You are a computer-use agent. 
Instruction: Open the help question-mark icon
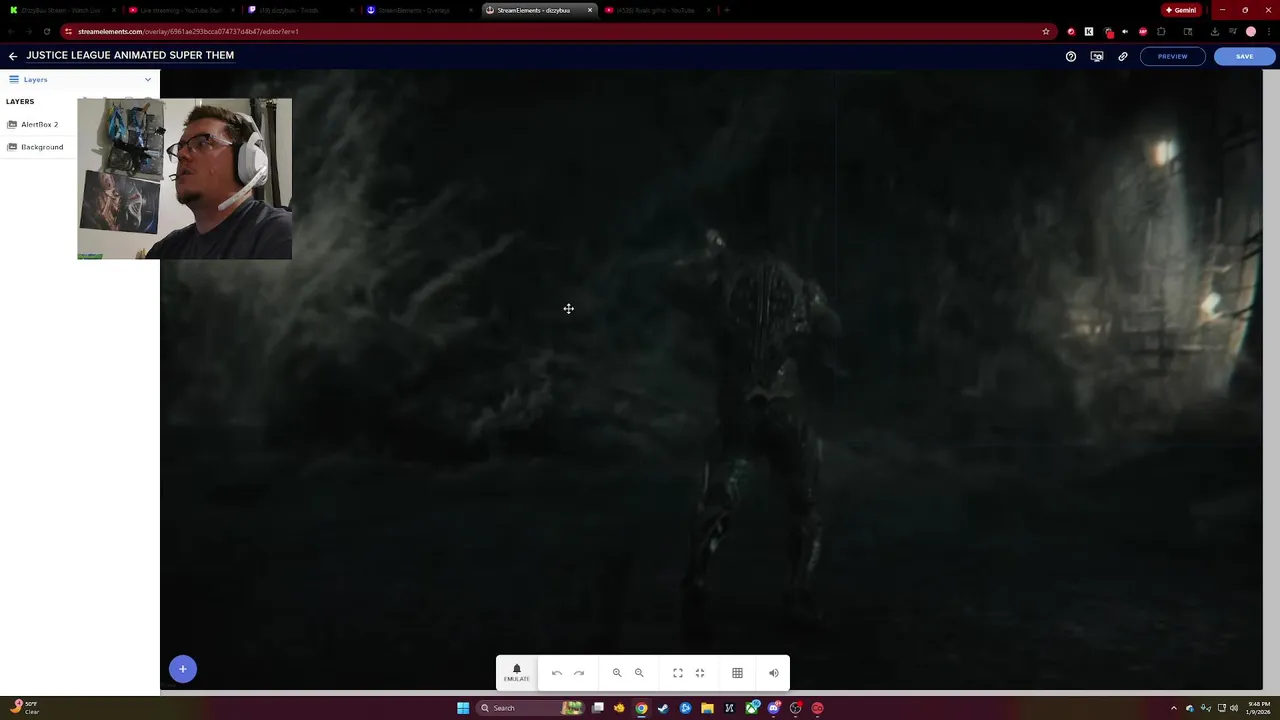click(x=1071, y=56)
